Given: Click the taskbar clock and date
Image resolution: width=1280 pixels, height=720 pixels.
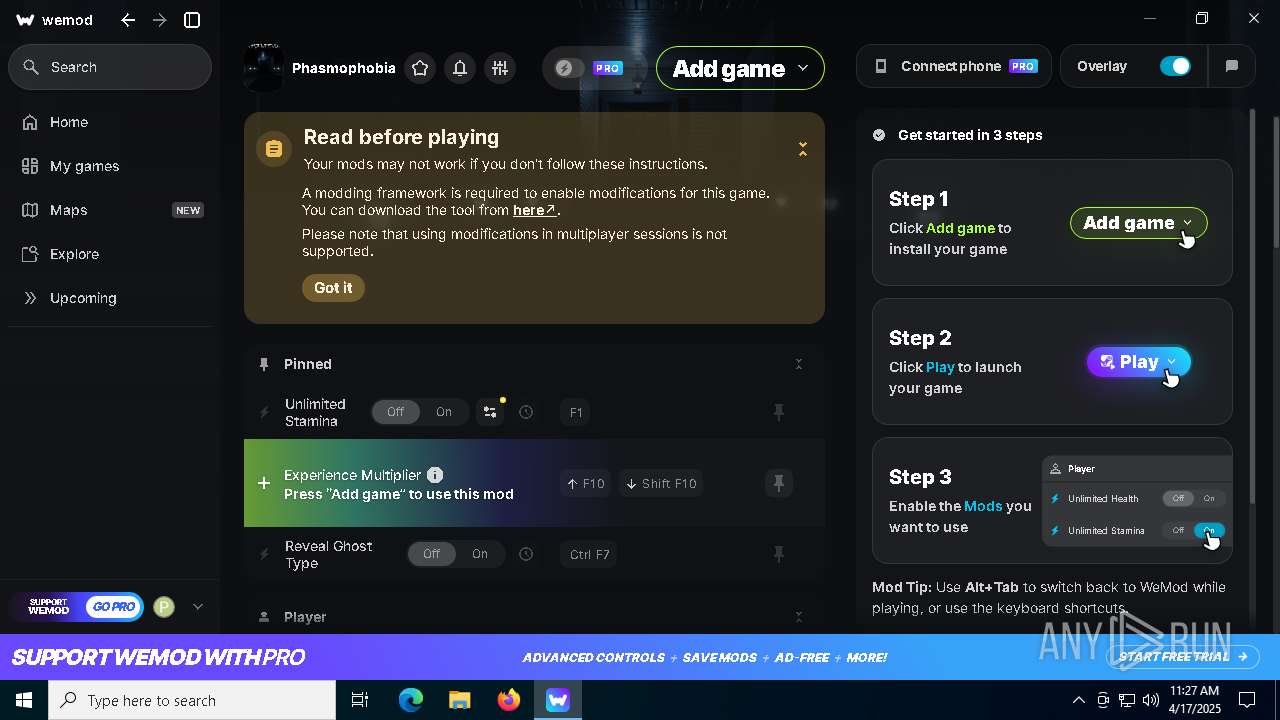Looking at the screenshot, I should coord(1194,700).
